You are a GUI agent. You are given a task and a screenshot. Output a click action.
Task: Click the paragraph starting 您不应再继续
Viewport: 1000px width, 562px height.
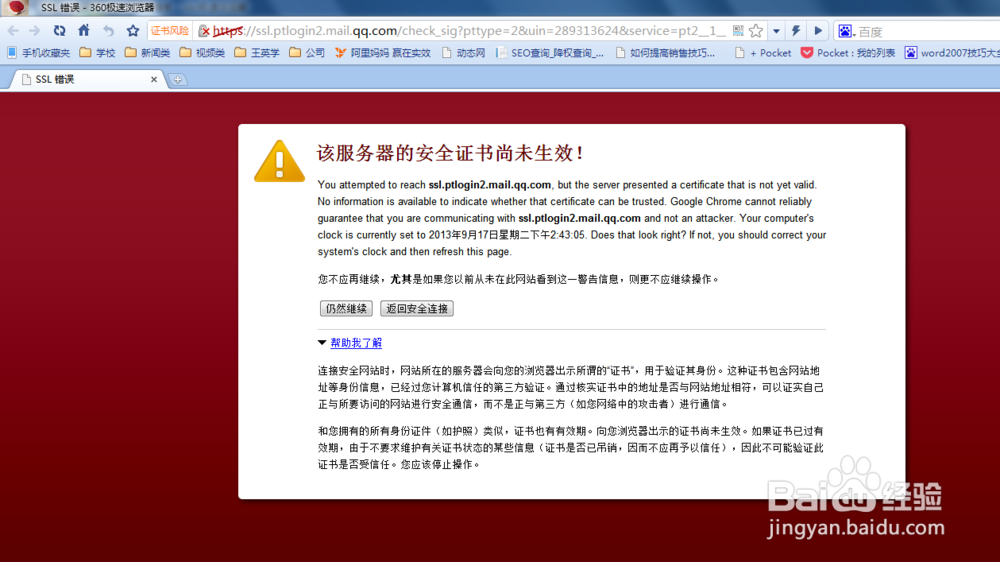(x=518, y=279)
